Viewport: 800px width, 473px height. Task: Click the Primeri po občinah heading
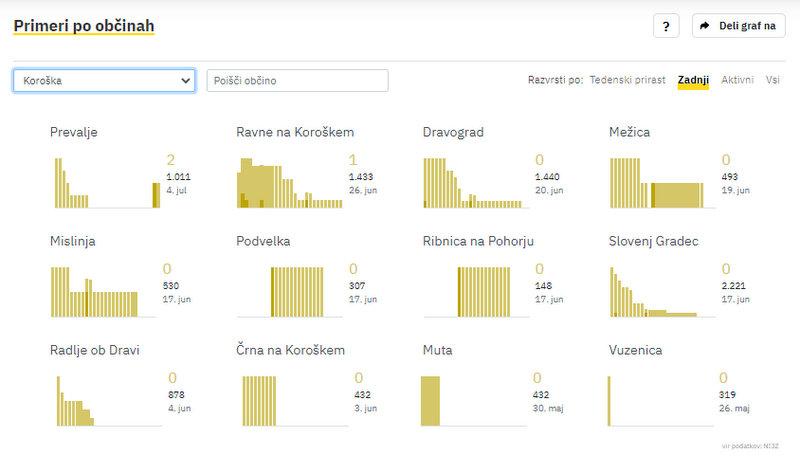click(84, 25)
